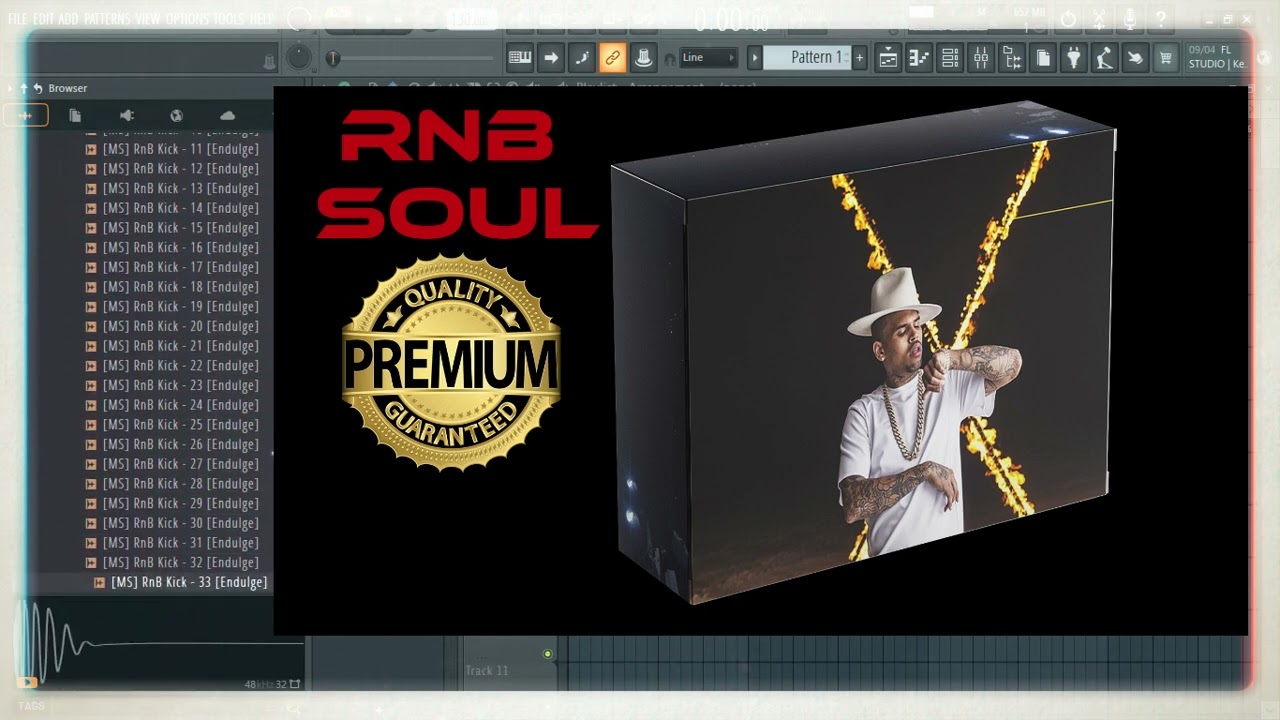
Task: Click the 09/04 FL STUDIO news panel
Action: (1217, 57)
